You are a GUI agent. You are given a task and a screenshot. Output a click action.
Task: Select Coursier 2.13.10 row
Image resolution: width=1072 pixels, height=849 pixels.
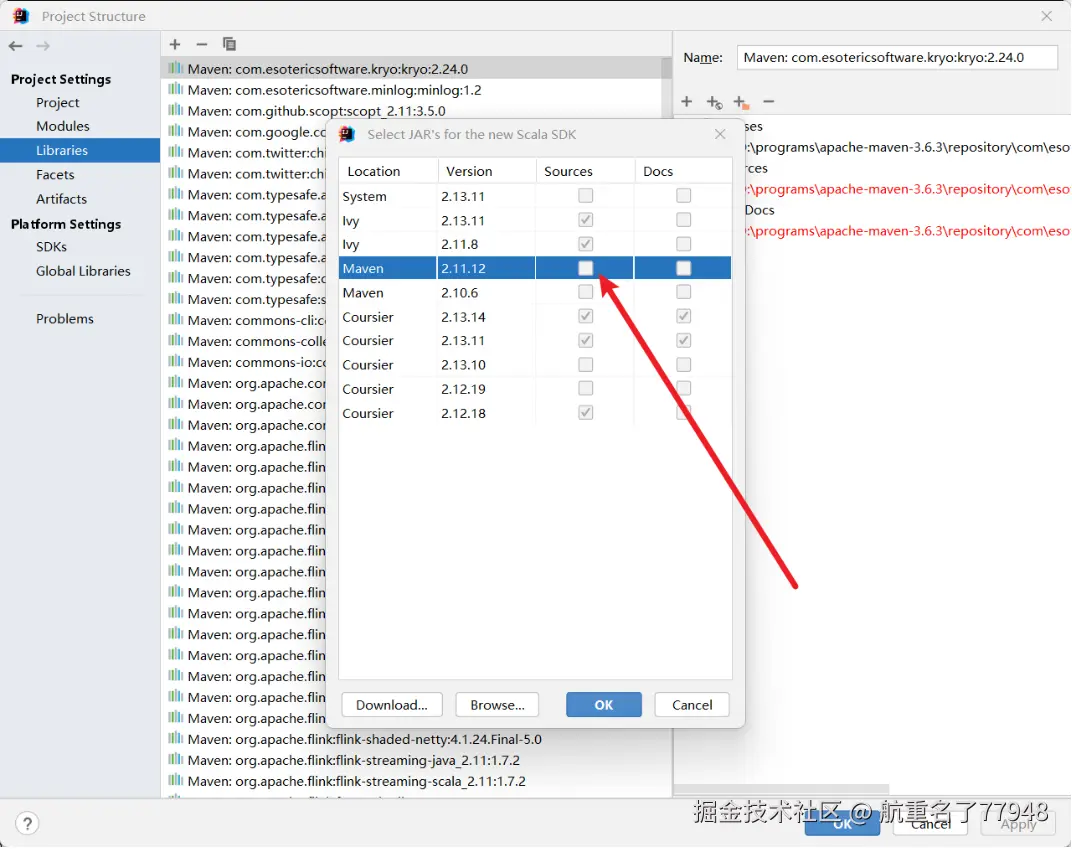pos(535,365)
